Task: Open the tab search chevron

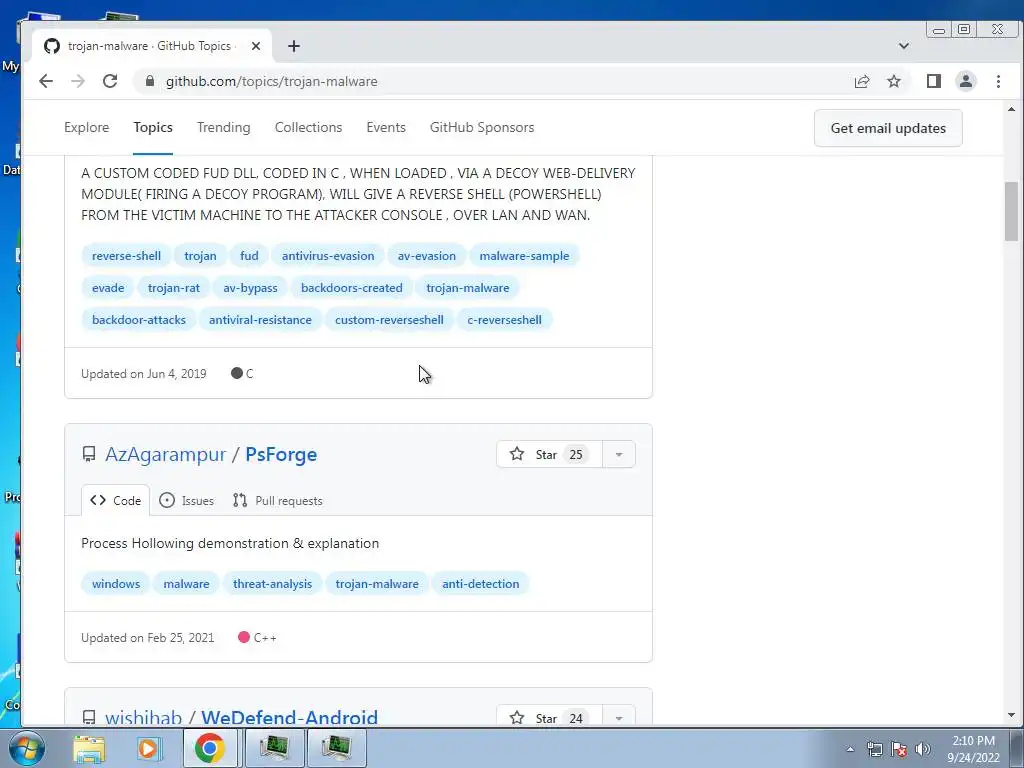Action: pos(904,46)
